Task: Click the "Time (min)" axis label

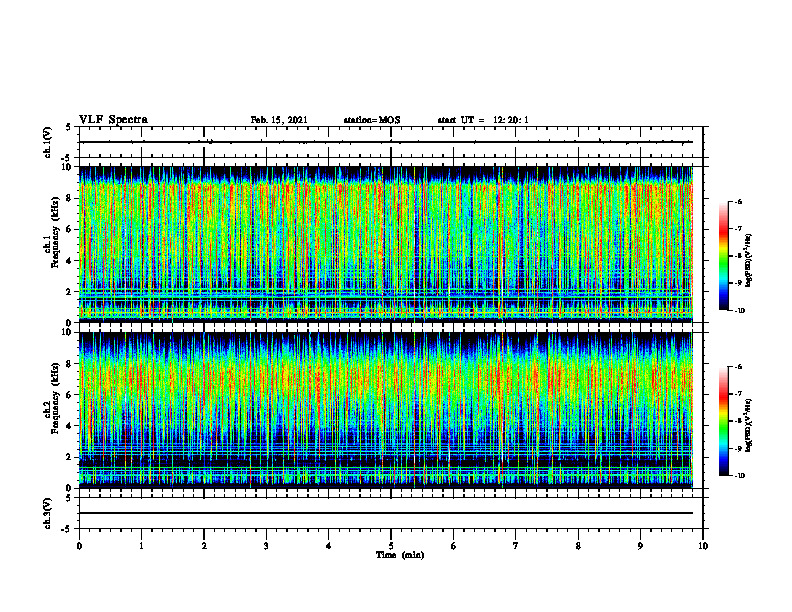Action: (400, 555)
